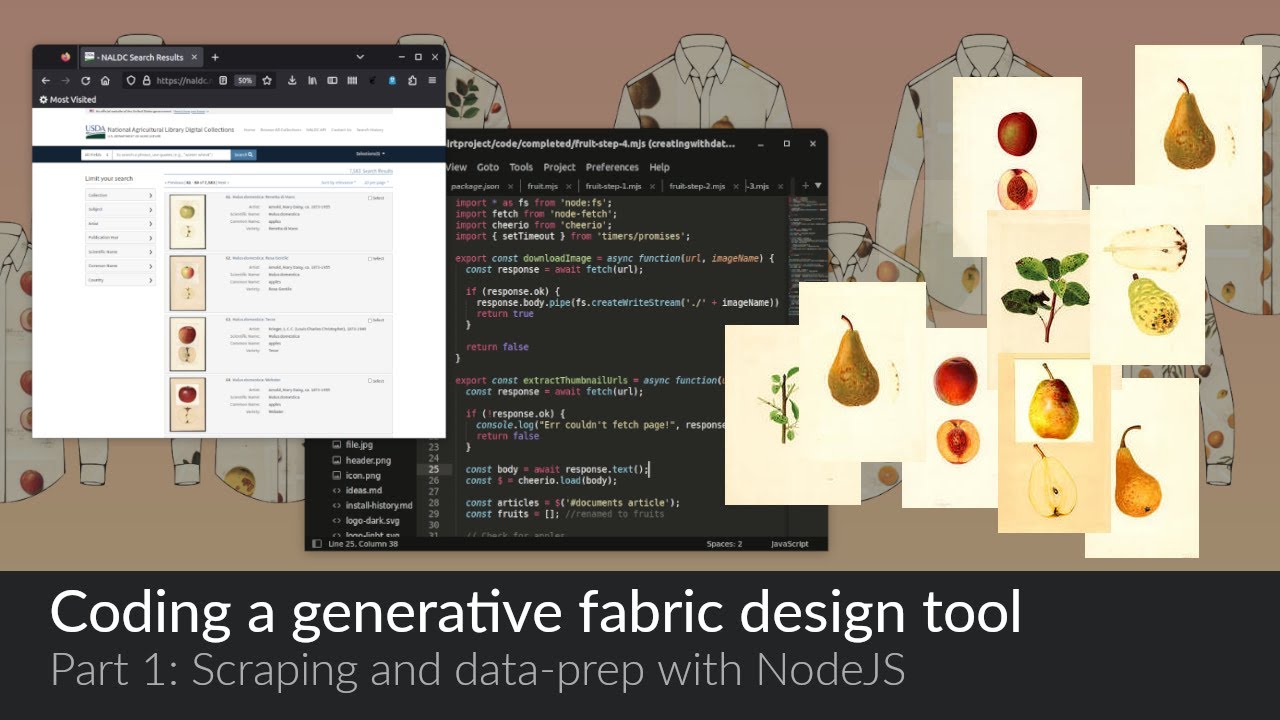Open the 20 per page dropdown

click(376, 183)
